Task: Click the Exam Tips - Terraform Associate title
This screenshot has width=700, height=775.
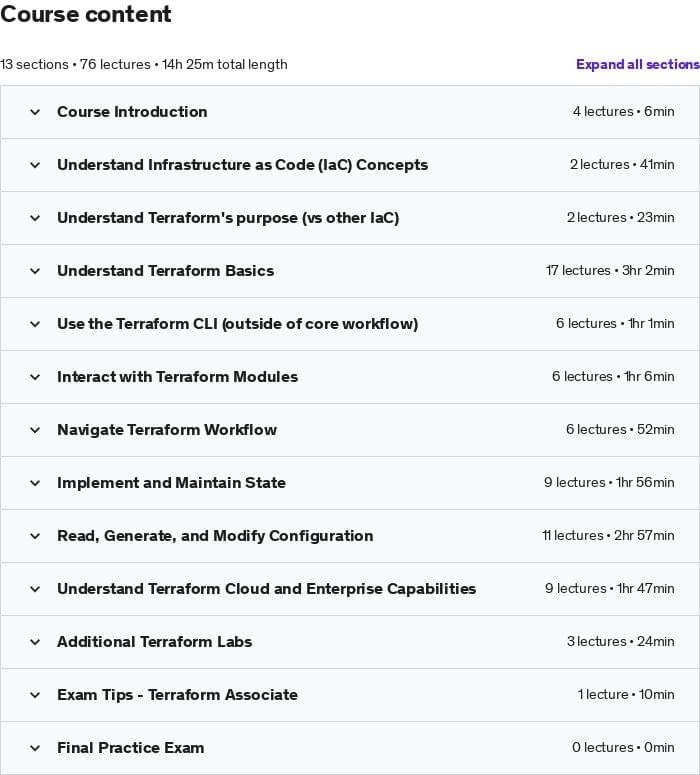Action: pyautogui.click(x=177, y=695)
